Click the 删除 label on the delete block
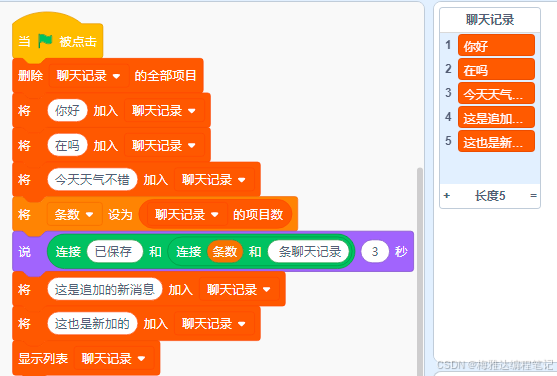 click(31, 76)
